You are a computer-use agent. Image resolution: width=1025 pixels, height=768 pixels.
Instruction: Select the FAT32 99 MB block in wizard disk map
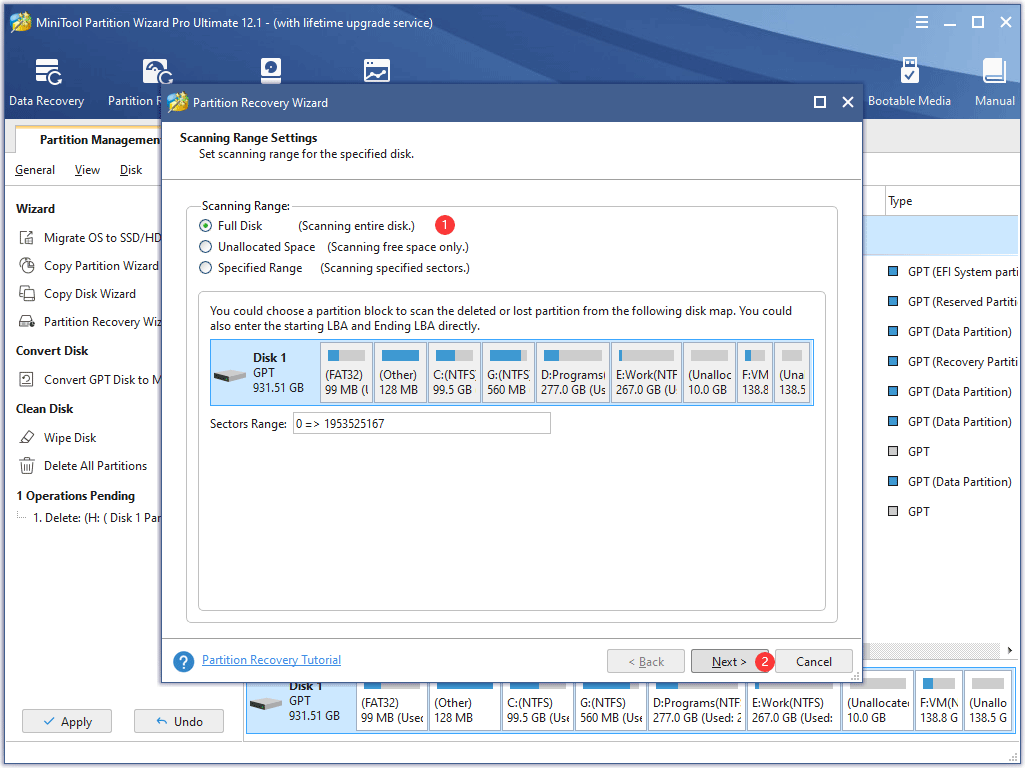(346, 372)
